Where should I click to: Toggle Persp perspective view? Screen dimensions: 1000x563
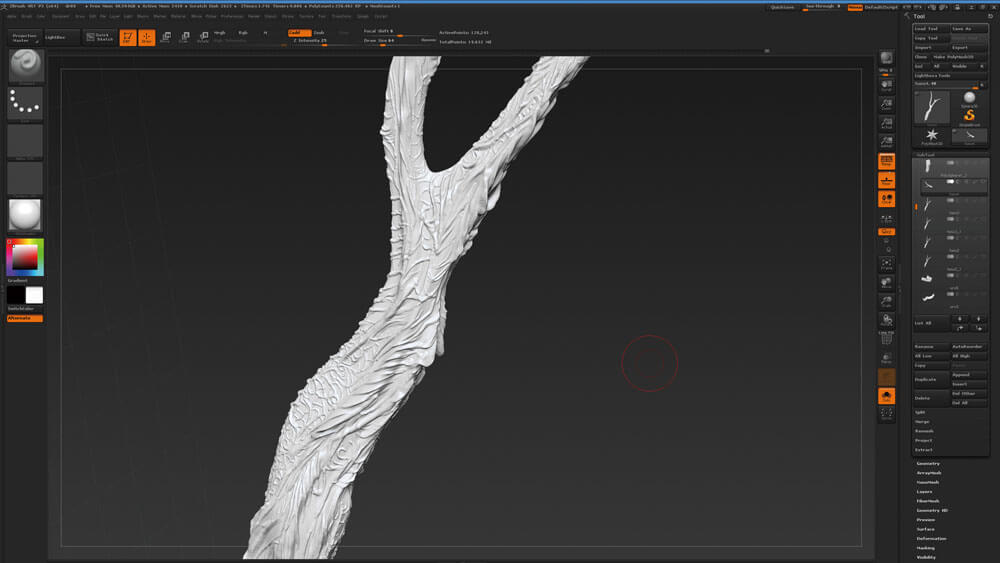pyautogui.click(x=886, y=161)
